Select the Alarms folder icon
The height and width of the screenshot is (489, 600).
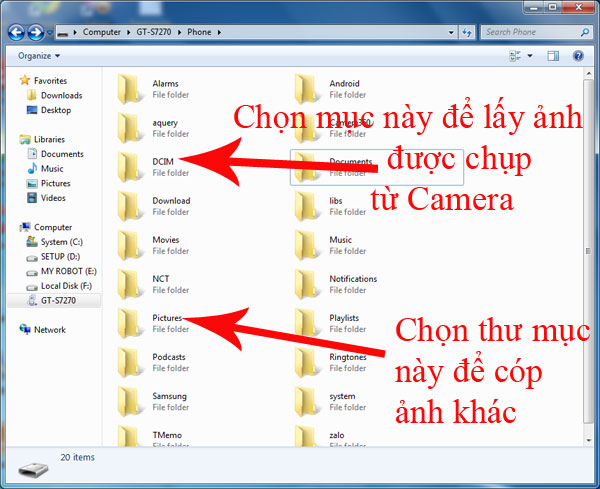128,89
